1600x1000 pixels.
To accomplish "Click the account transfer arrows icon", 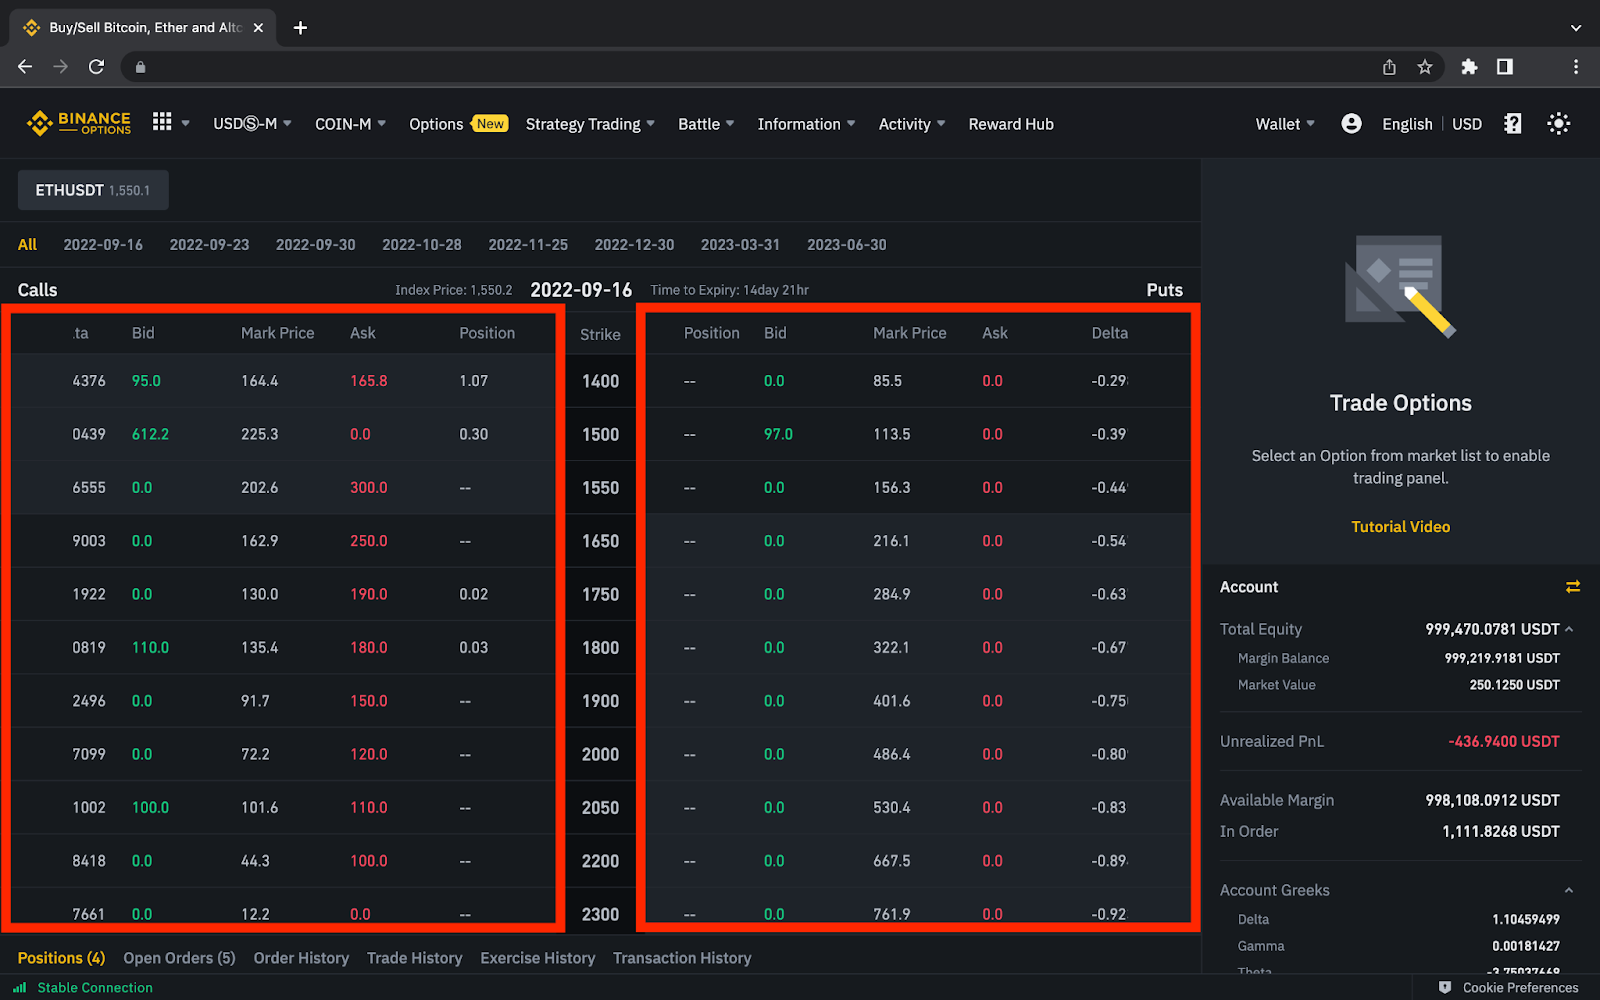I will point(1572,587).
